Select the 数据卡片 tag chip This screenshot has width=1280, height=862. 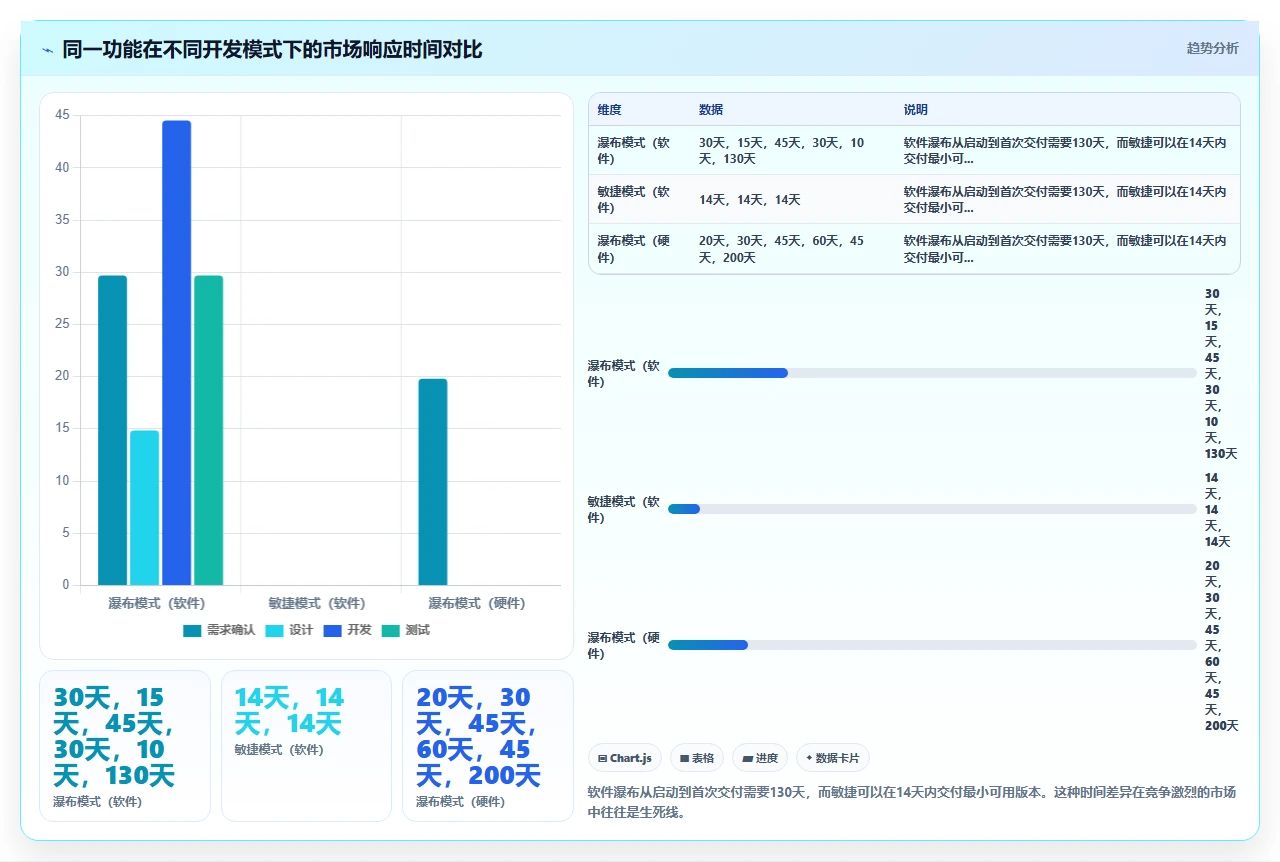click(x=833, y=758)
